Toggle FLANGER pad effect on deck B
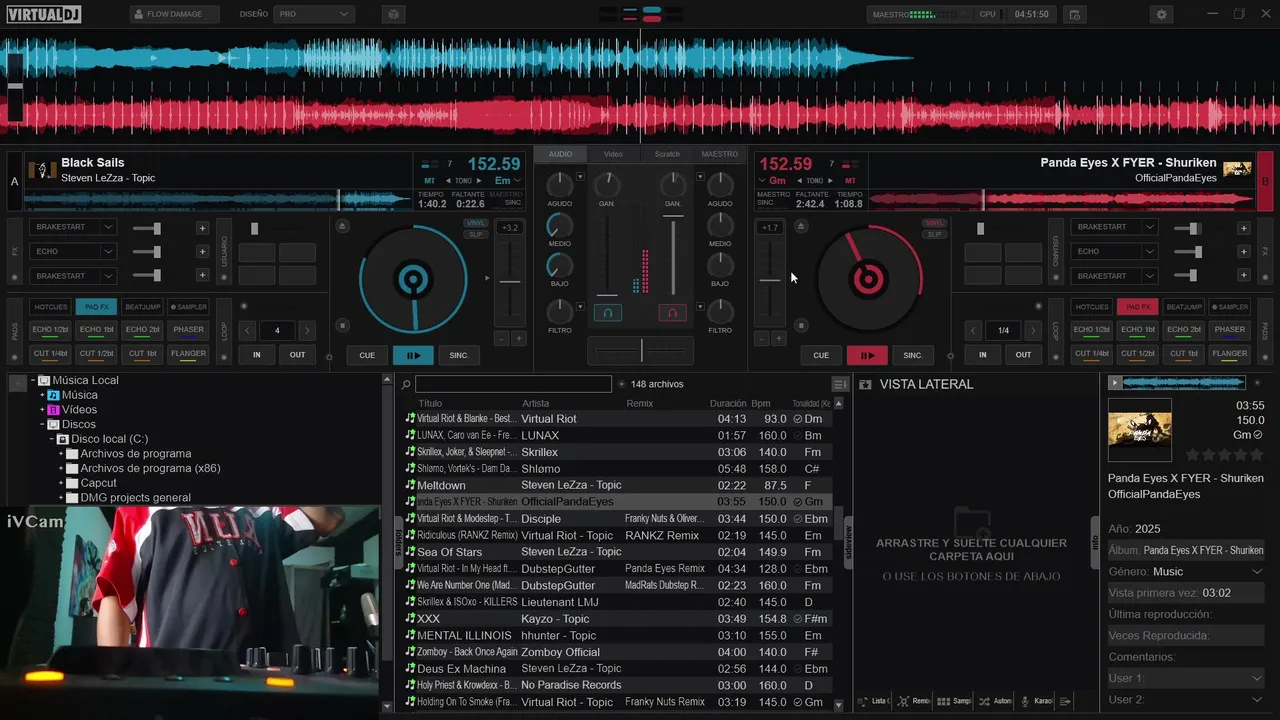The image size is (1280, 720). click(1229, 354)
